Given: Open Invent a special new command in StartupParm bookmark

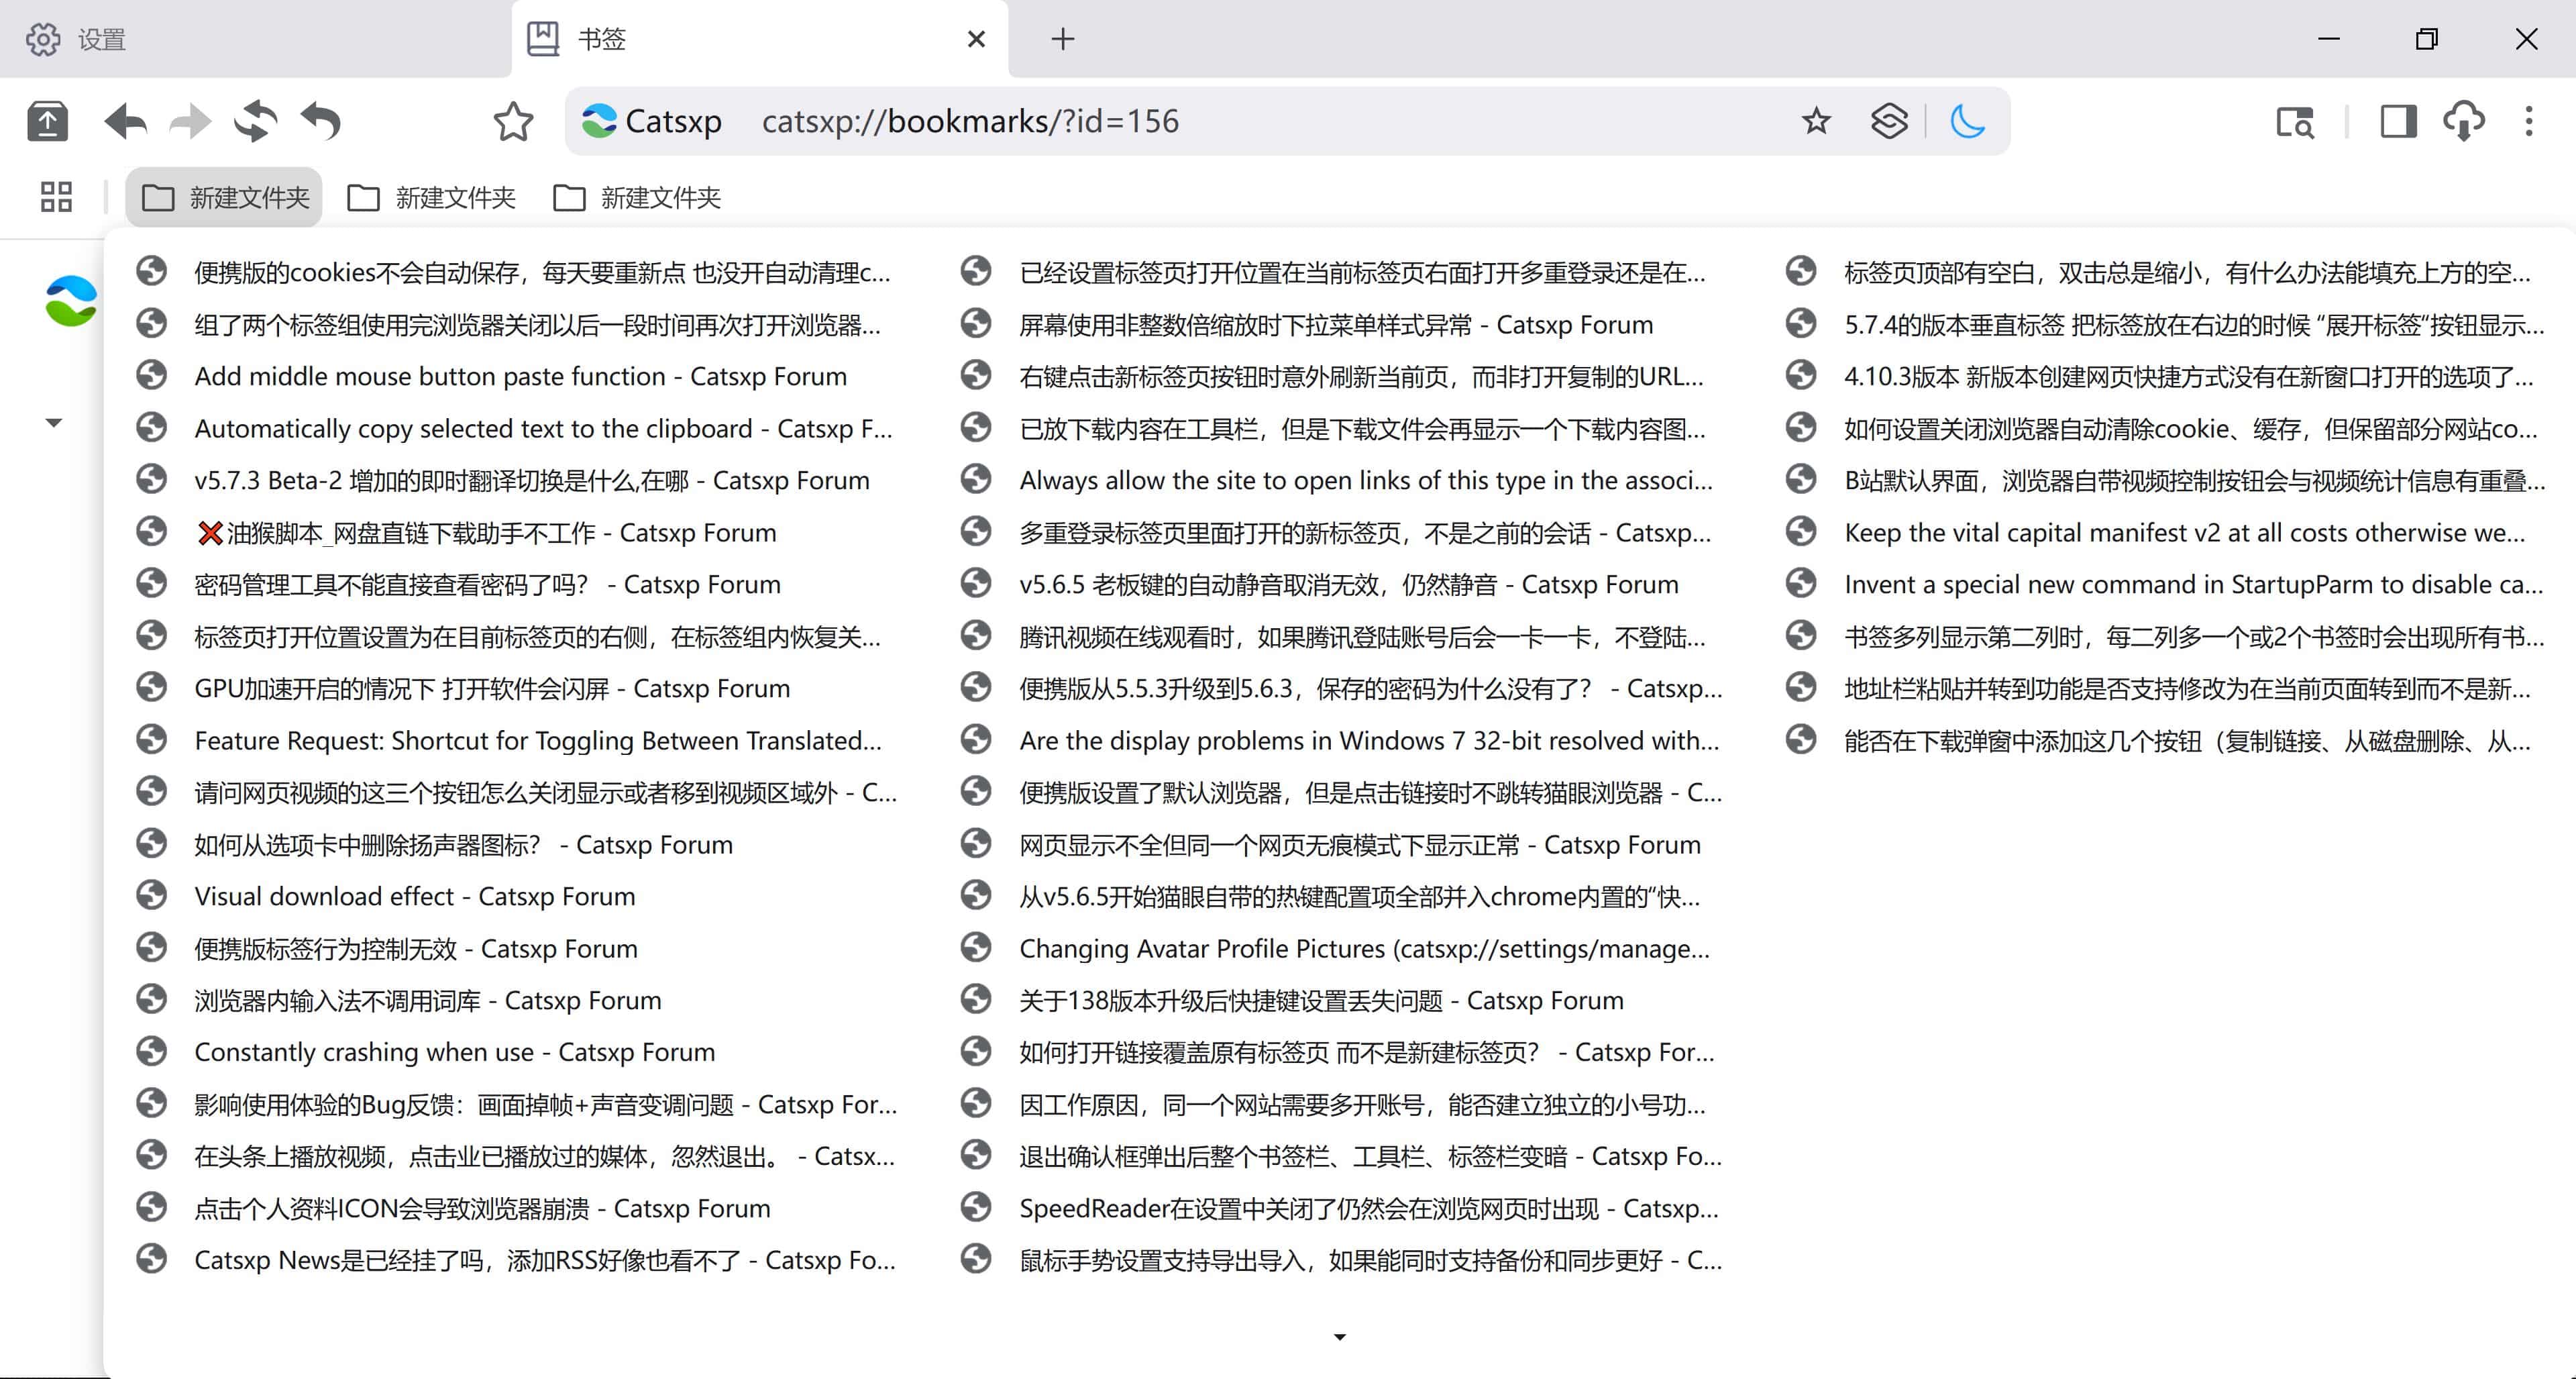Looking at the screenshot, I should (2165, 585).
